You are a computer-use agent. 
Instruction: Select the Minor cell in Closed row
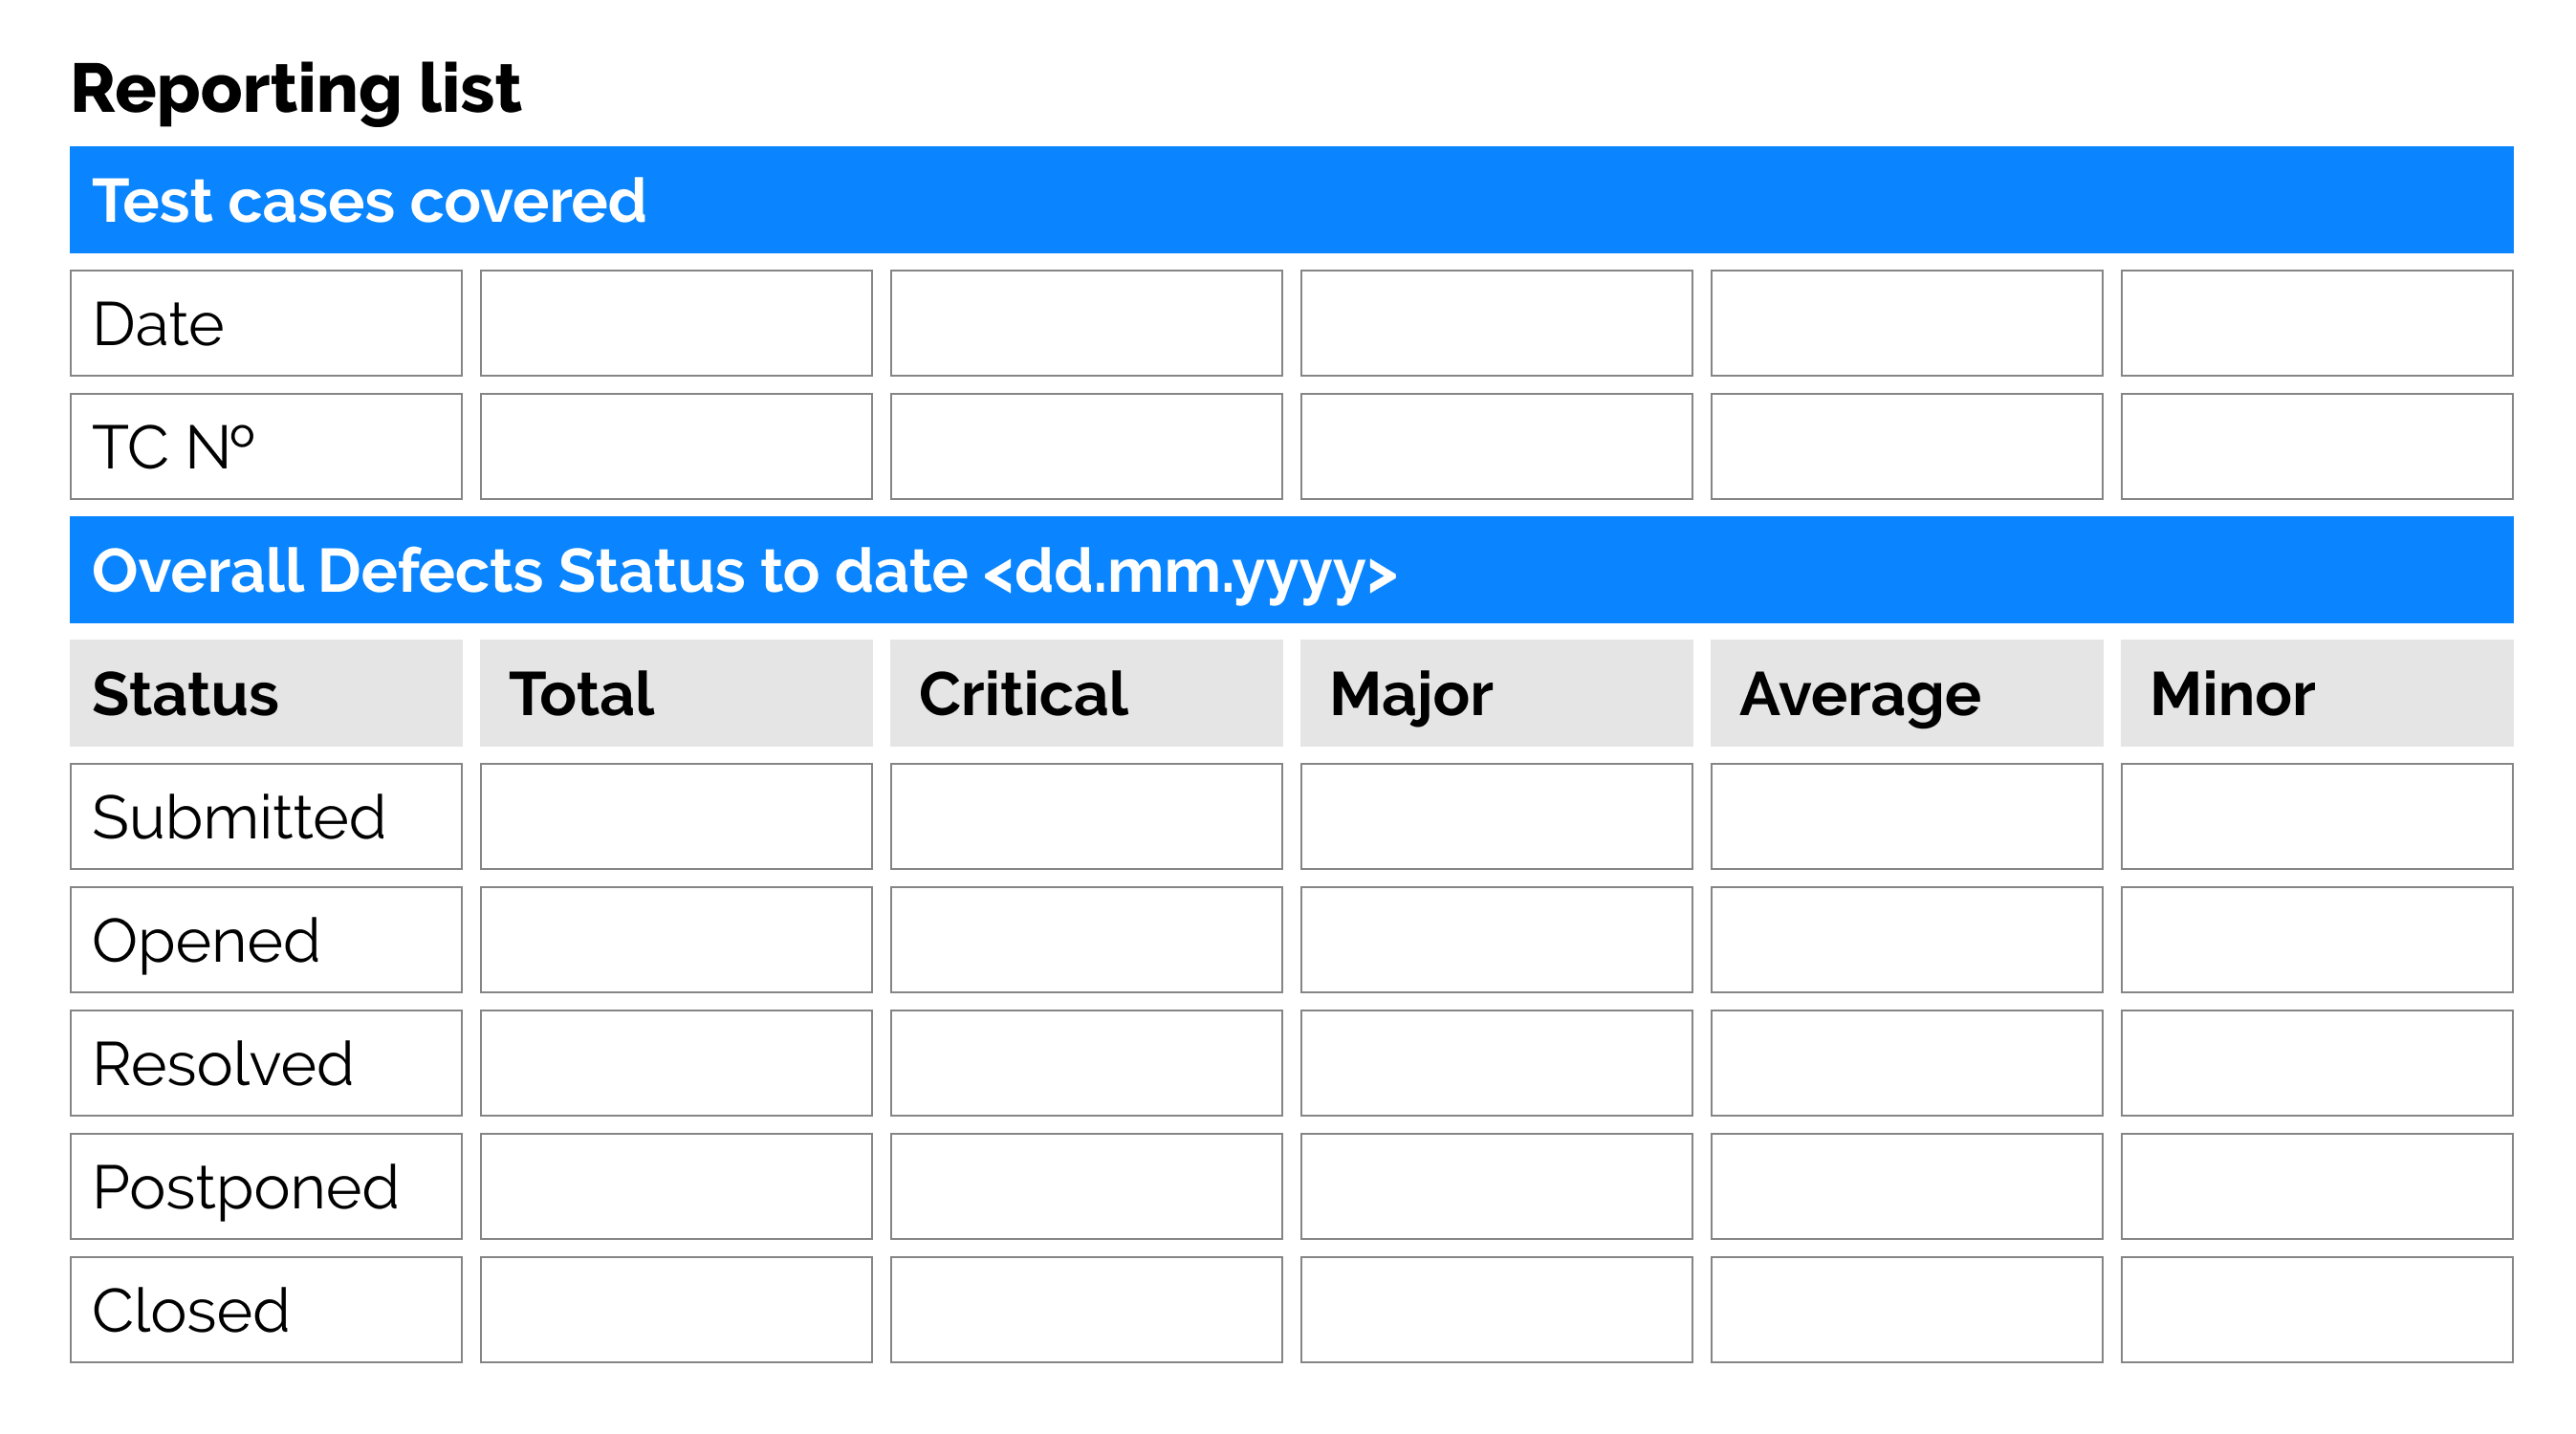point(2316,1310)
